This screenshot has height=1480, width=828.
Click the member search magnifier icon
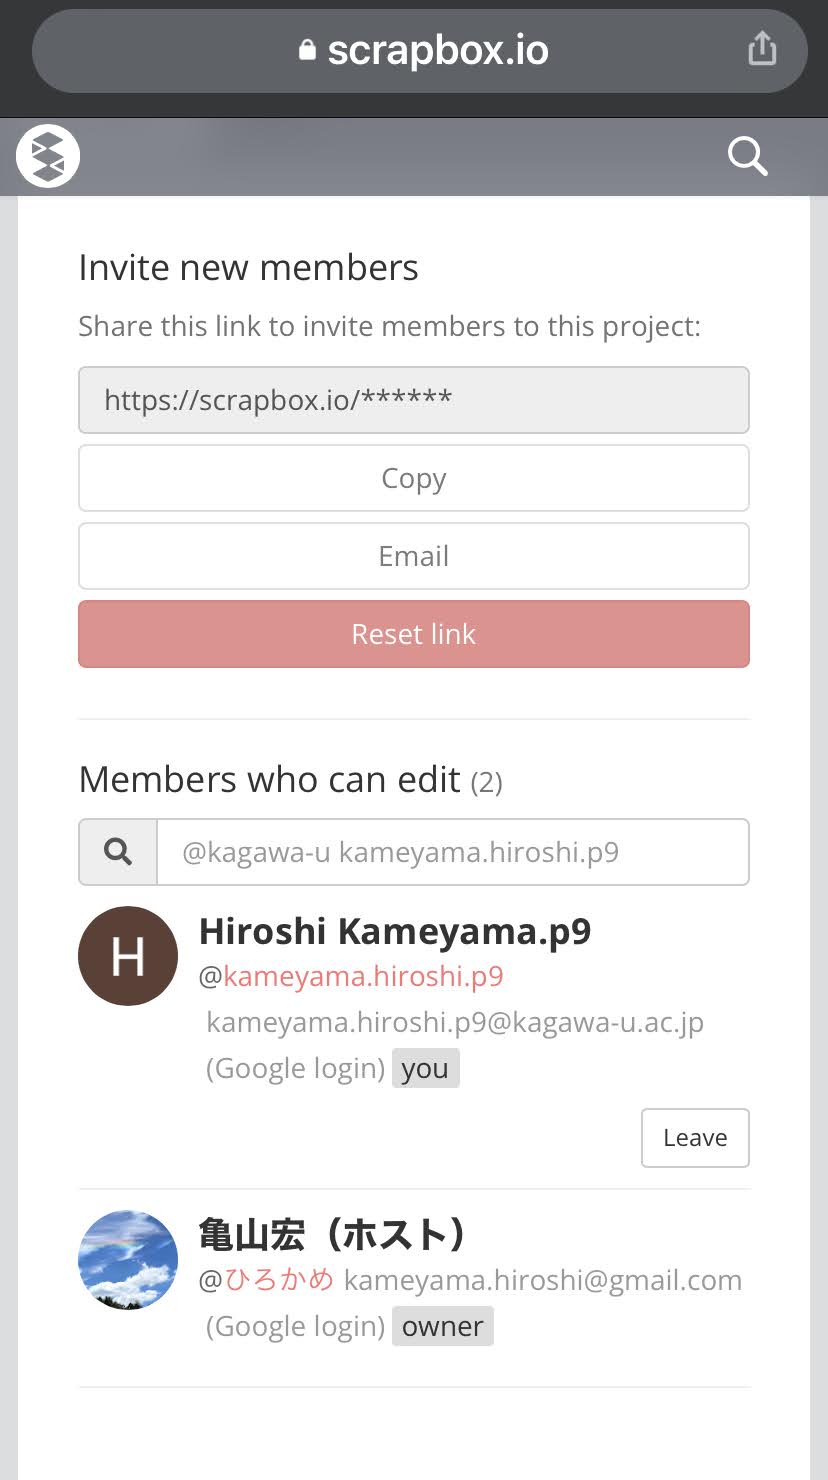coord(118,852)
